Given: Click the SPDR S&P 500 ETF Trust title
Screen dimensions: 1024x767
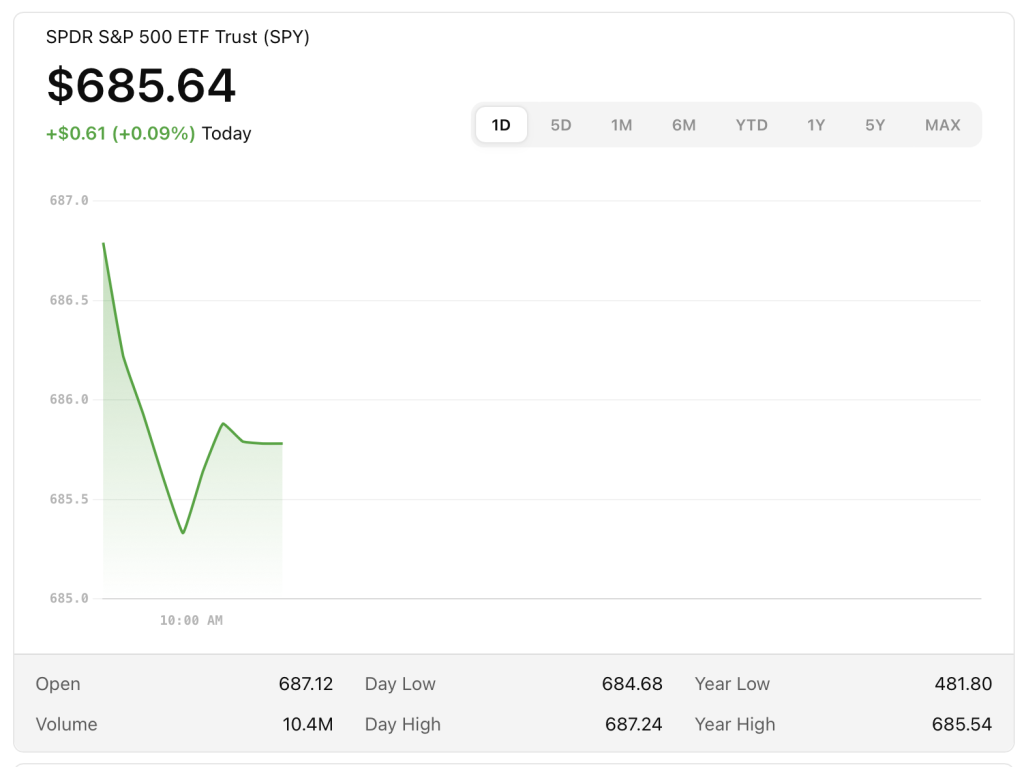Looking at the screenshot, I should point(178,37).
